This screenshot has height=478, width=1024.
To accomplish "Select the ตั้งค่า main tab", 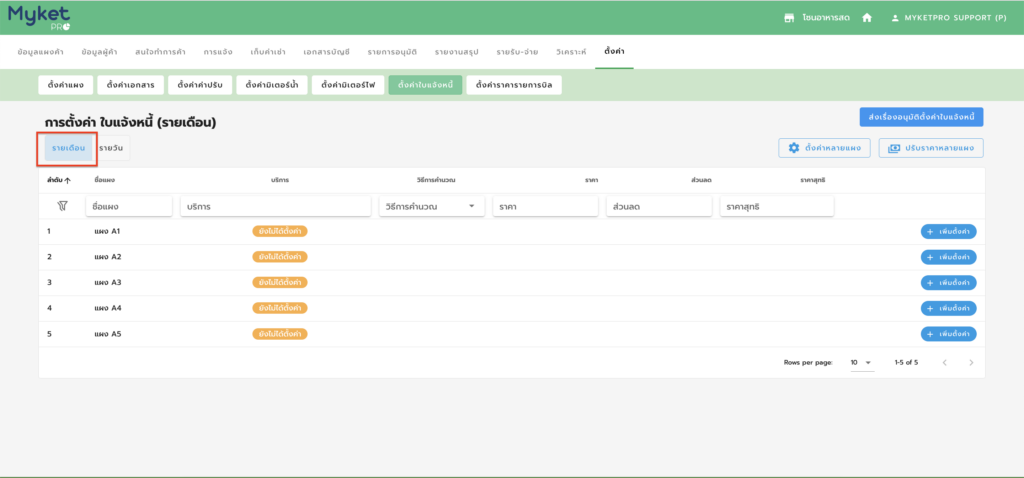I will pyautogui.click(x=614, y=51).
